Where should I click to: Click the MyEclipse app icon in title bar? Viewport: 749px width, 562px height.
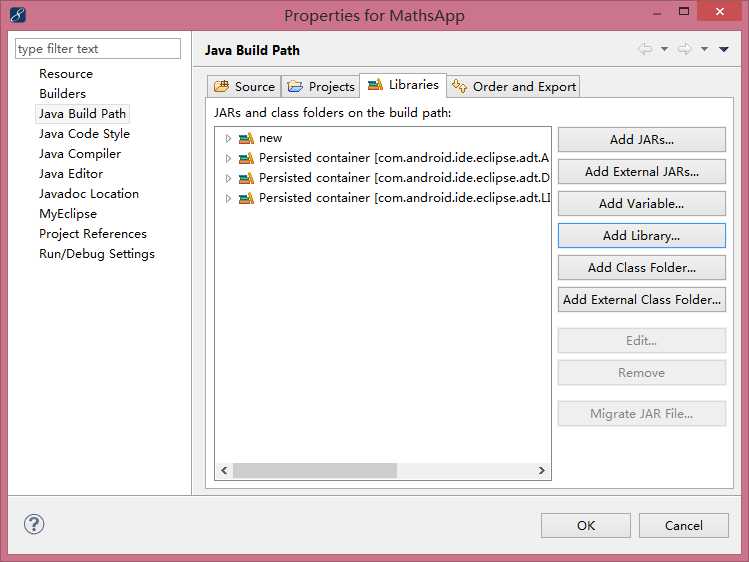(x=18, y=15)
